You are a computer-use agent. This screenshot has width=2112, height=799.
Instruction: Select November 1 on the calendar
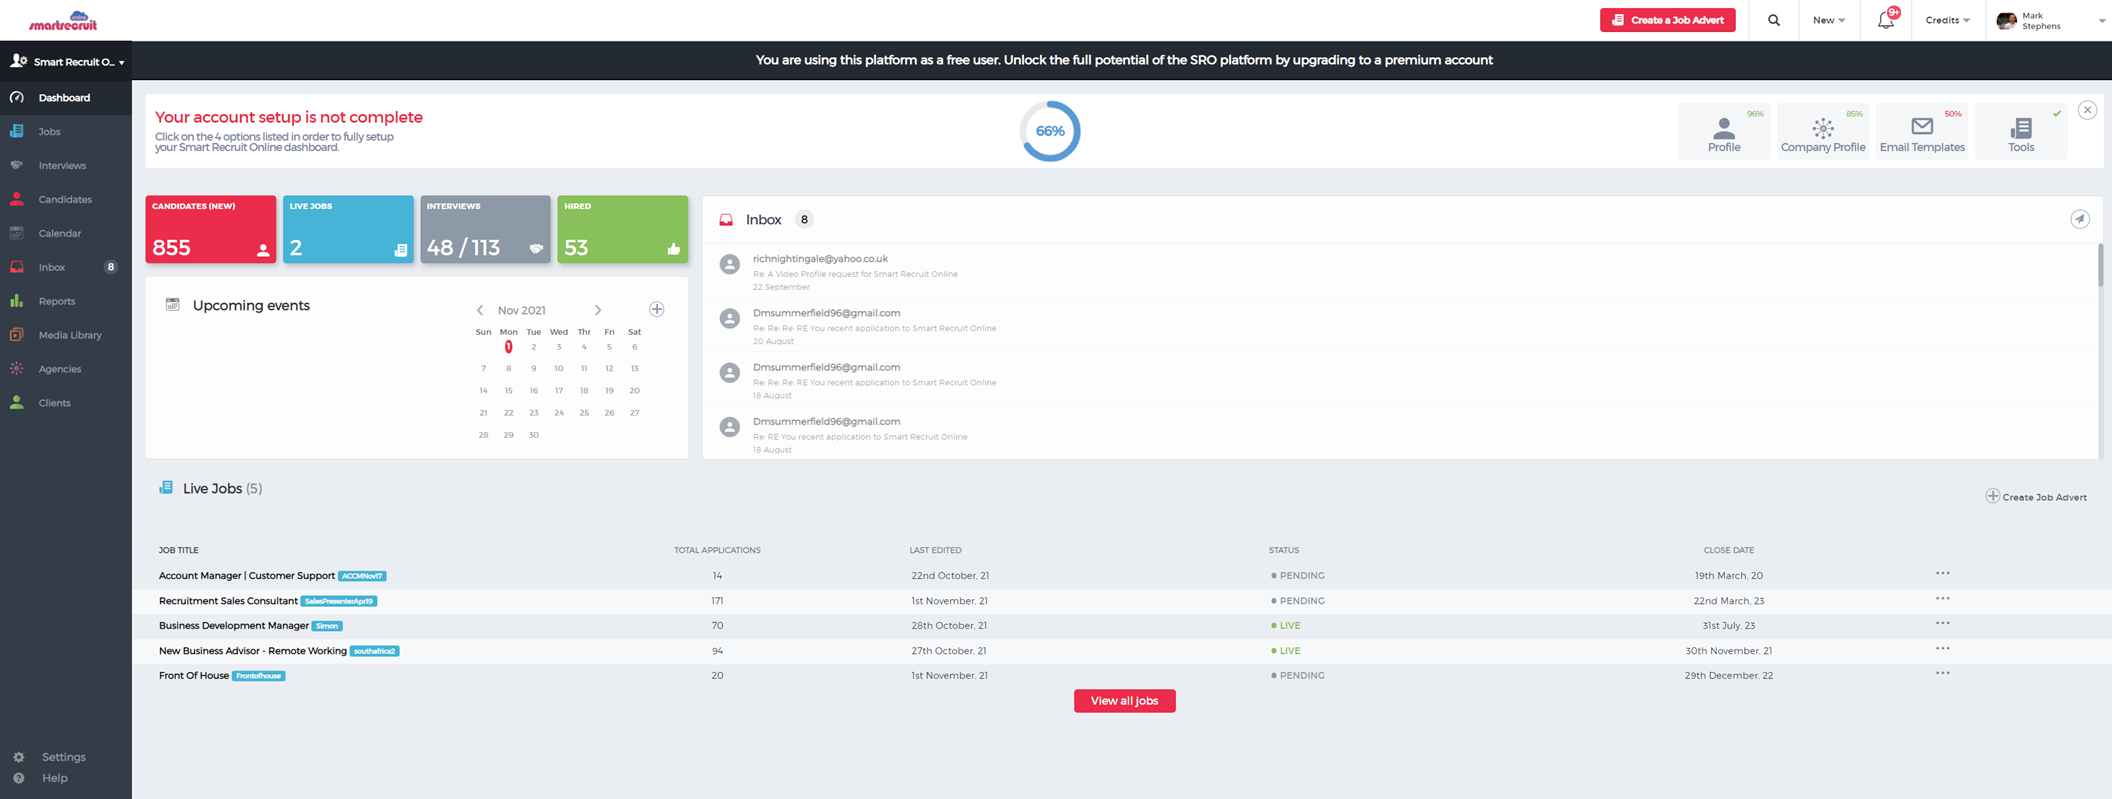(508, 347)
